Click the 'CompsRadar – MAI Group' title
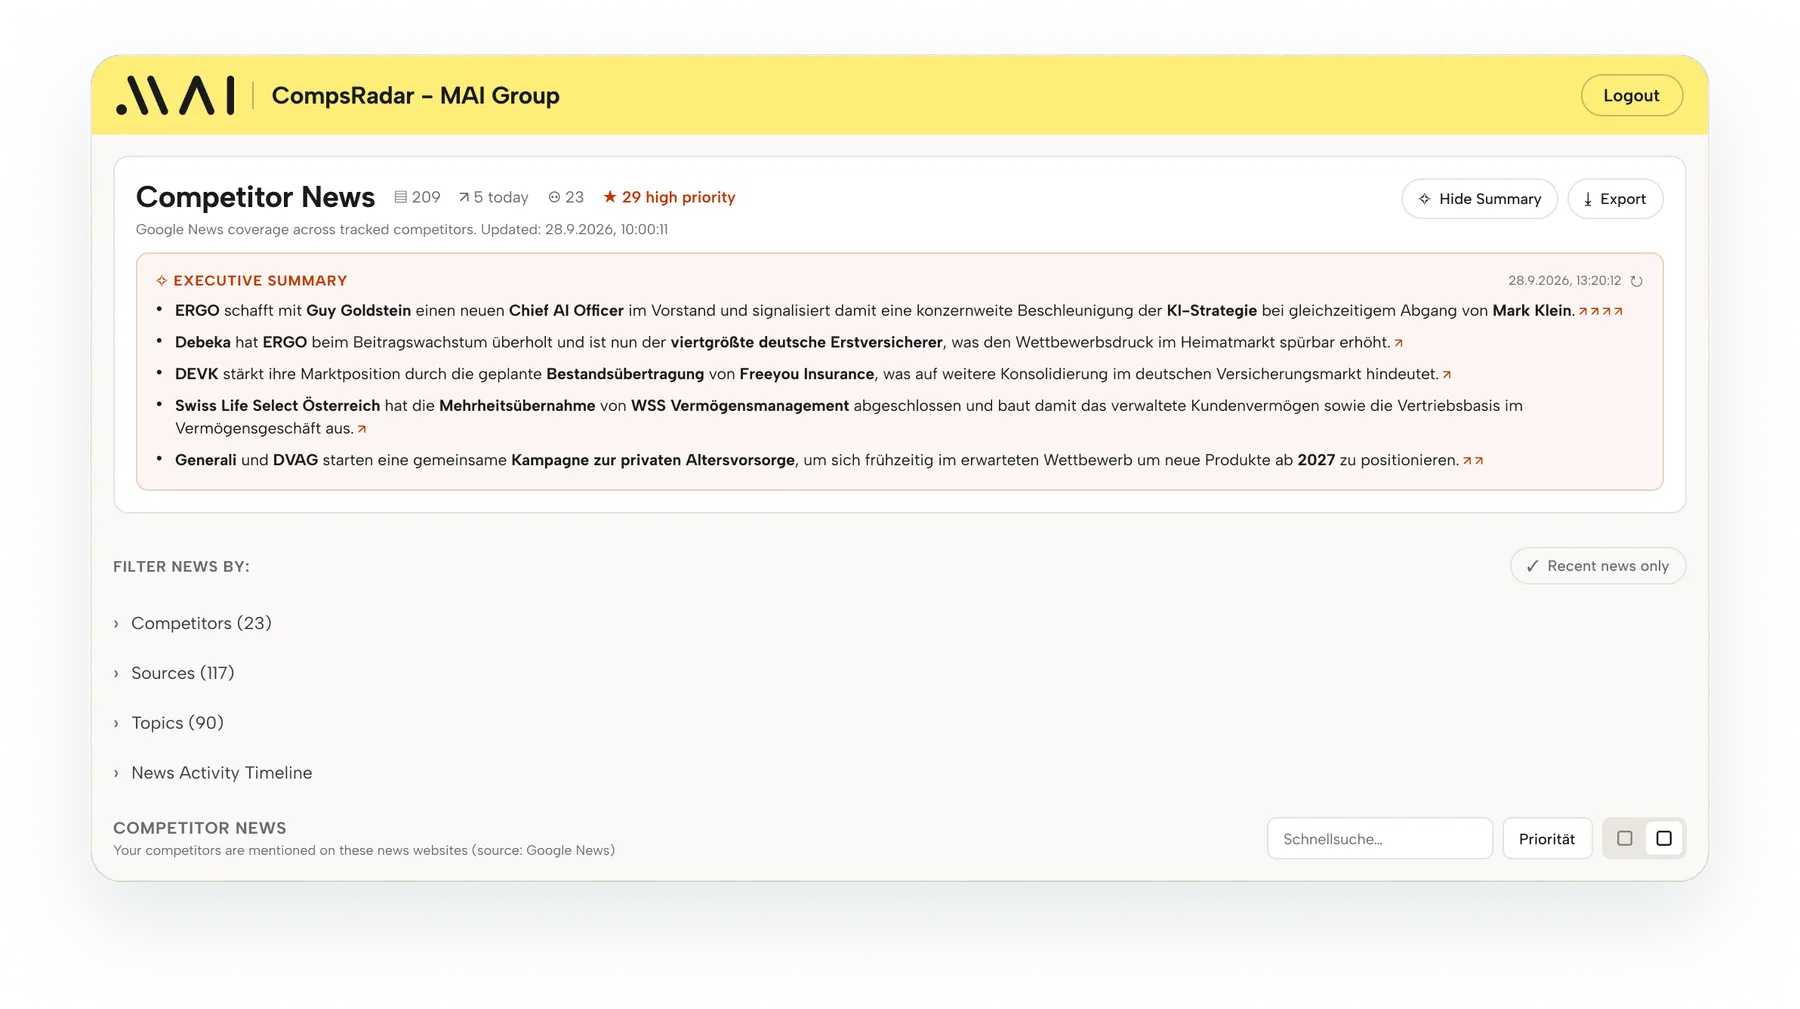Viewport: 1800px width, 1009px height. point(415,96)
